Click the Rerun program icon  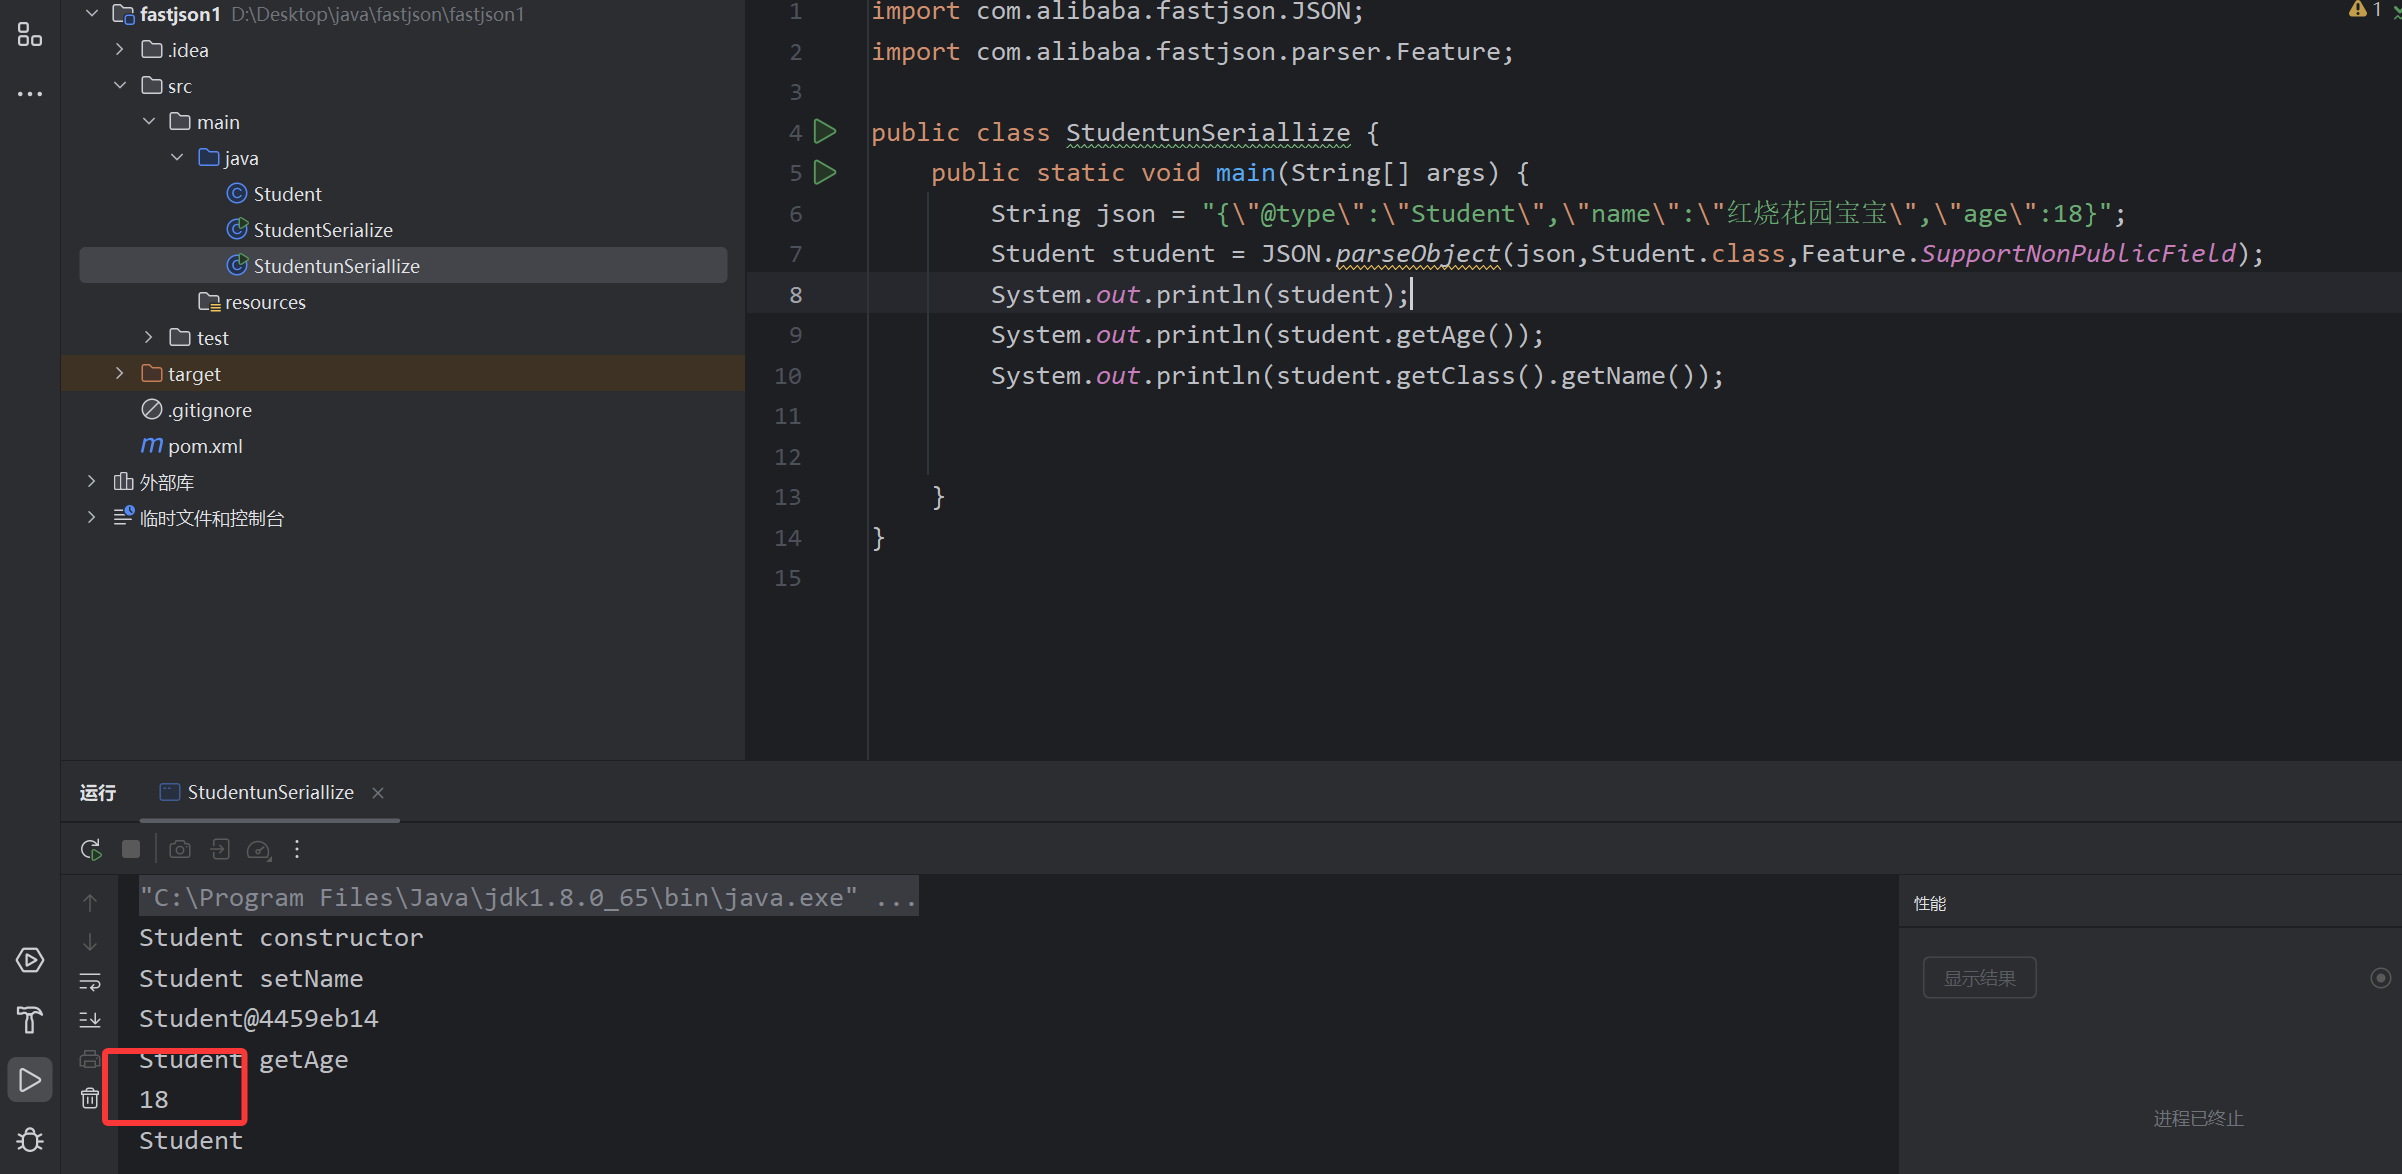[x=91, y=849]
